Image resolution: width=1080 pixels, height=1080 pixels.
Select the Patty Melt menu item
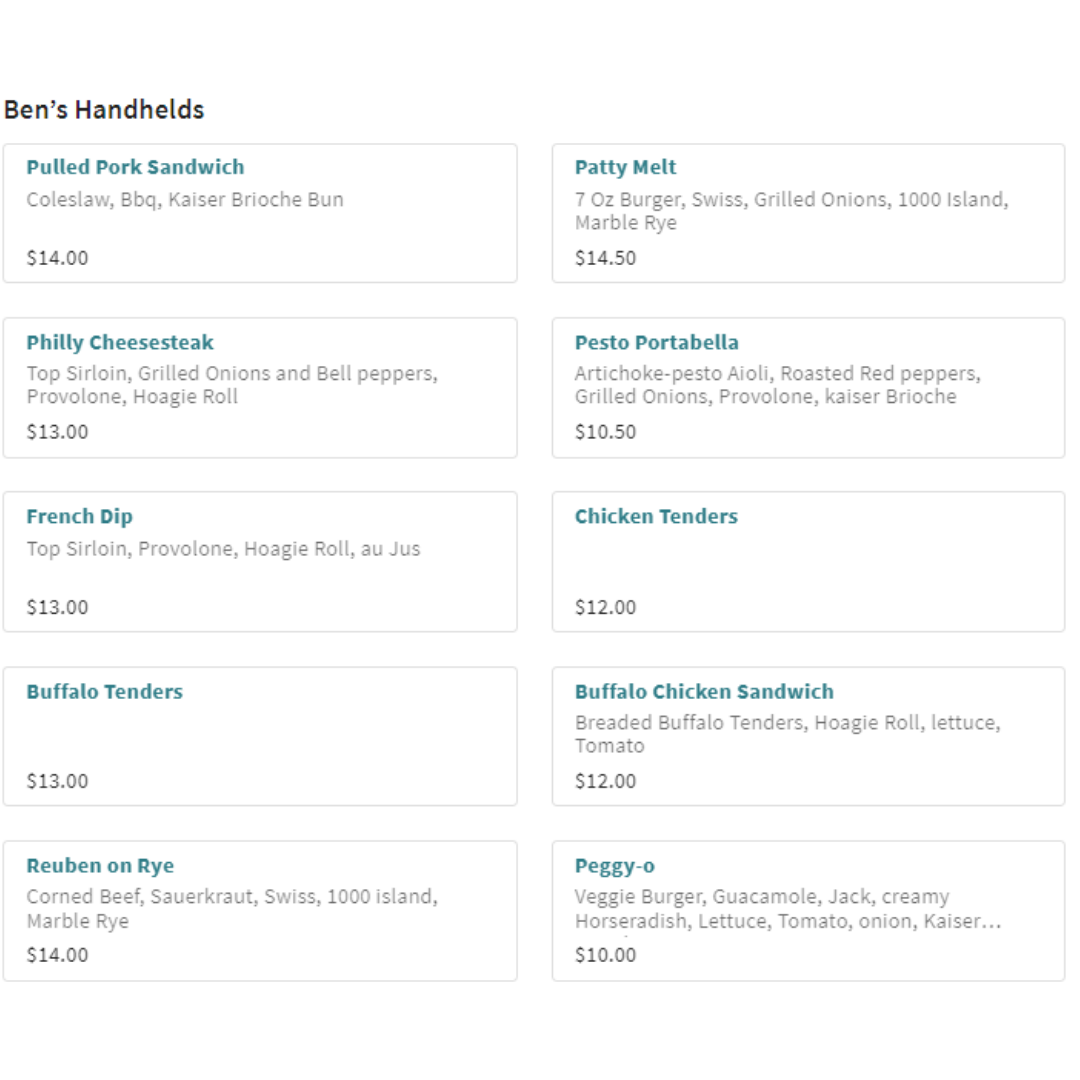(625, 167)
